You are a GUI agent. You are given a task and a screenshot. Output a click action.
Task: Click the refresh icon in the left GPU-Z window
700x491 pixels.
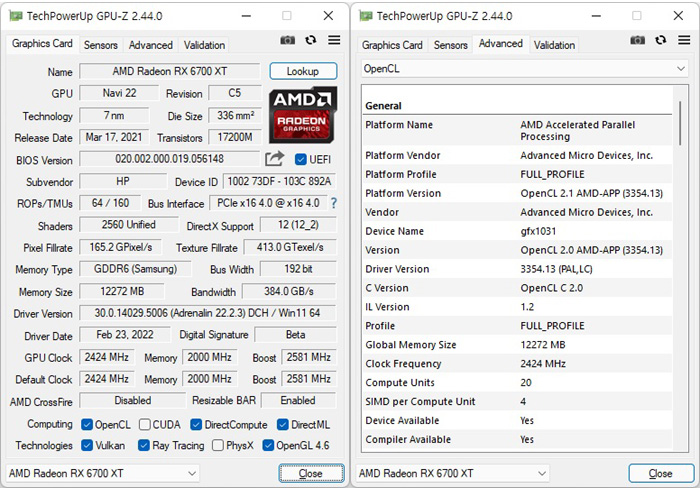click(311, 40)
